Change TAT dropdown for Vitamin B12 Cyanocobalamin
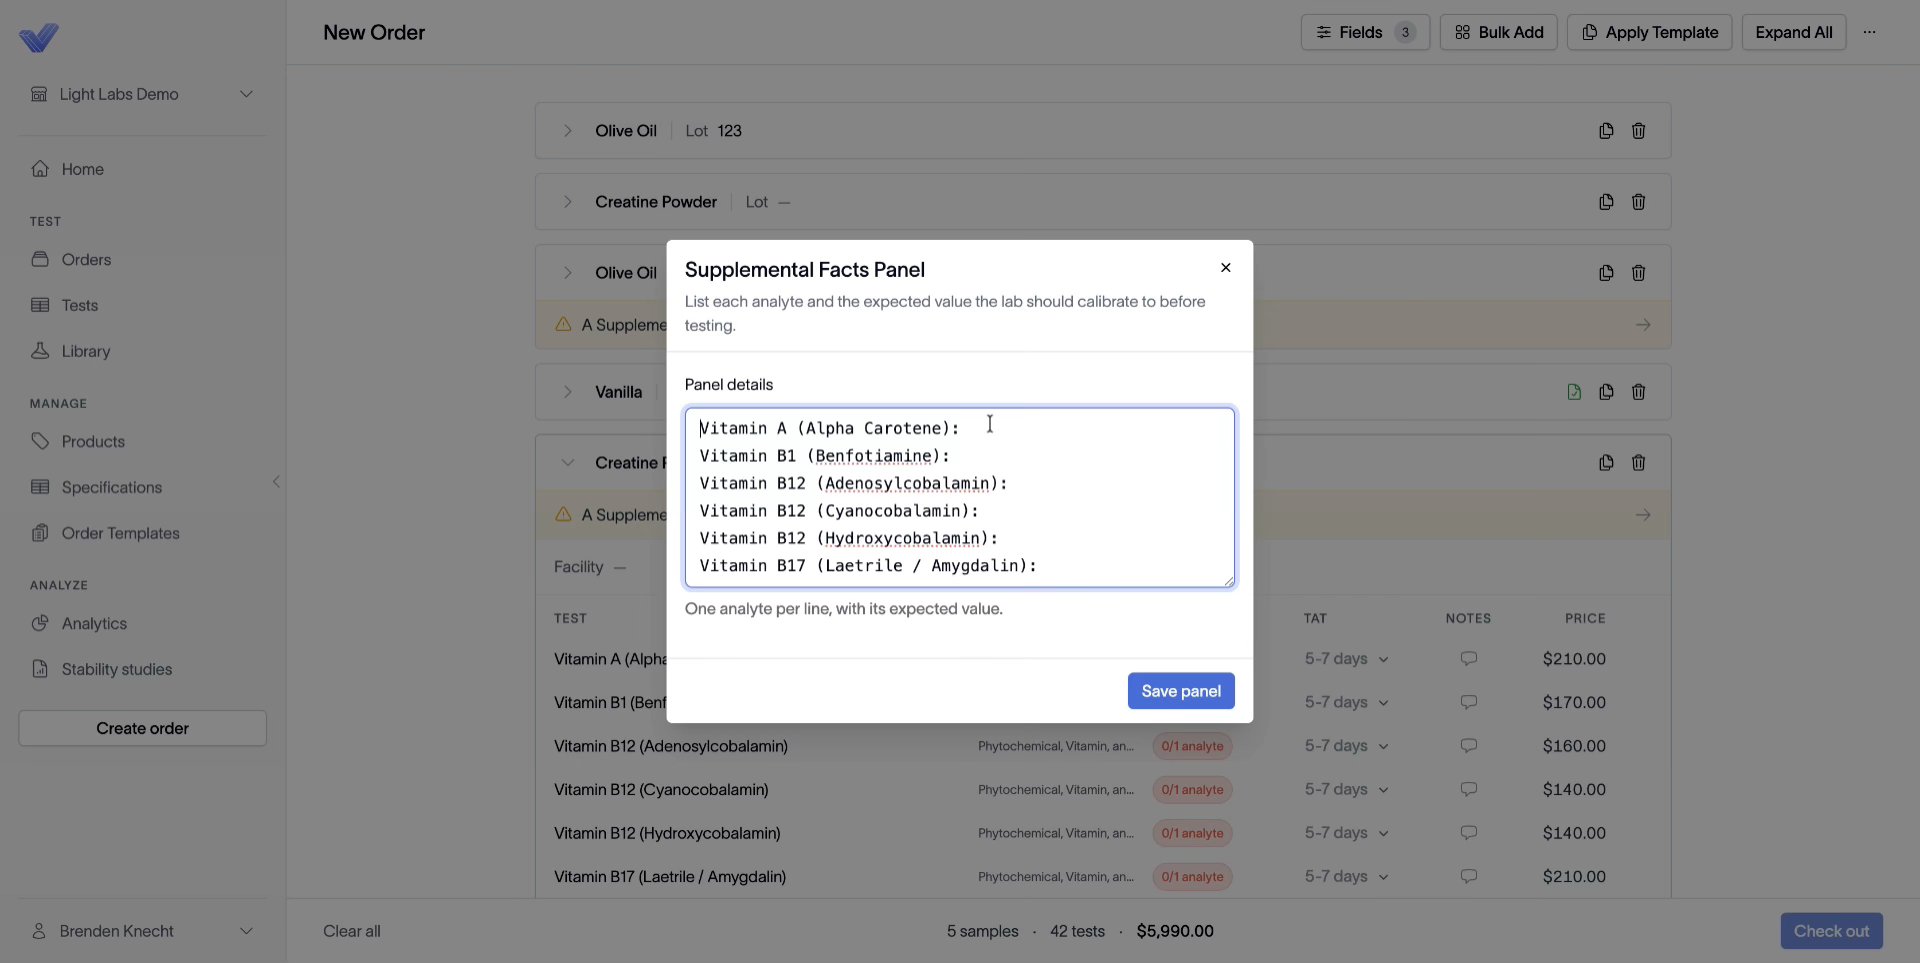1920x963 pixels. pyautogui.click(x=1346, y=790)
